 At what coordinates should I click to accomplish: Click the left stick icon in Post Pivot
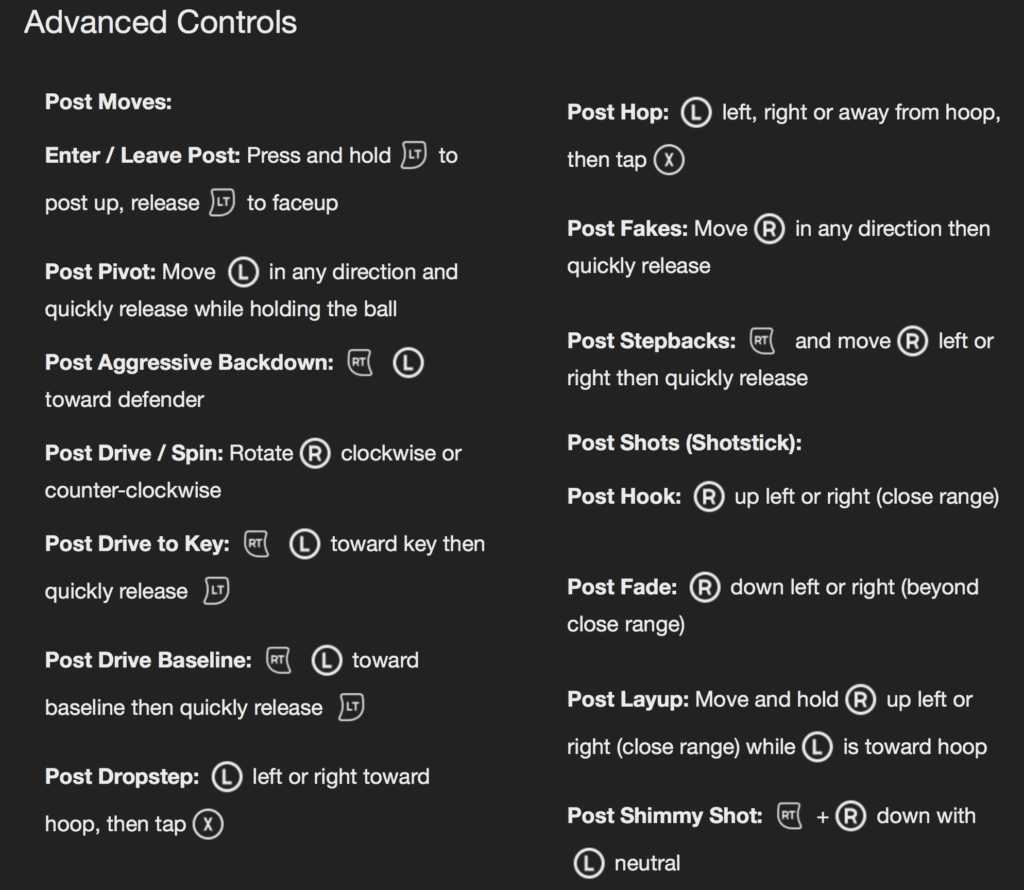tap(242, 272)
